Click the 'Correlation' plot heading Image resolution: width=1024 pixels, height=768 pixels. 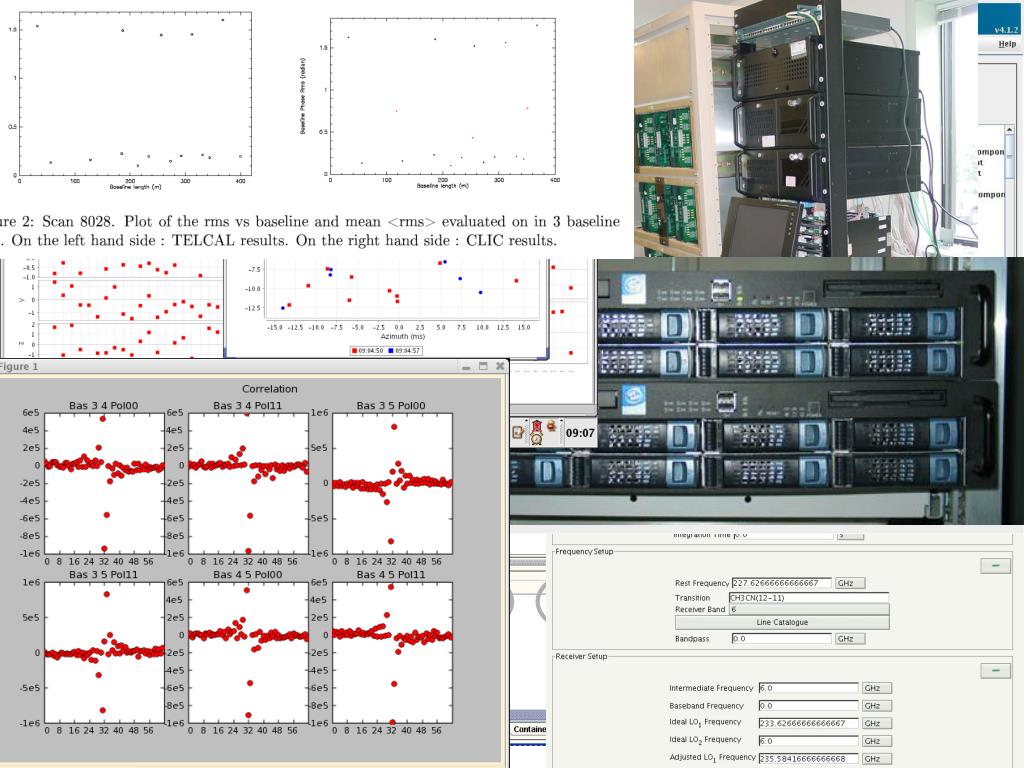(x=270, y=389)
